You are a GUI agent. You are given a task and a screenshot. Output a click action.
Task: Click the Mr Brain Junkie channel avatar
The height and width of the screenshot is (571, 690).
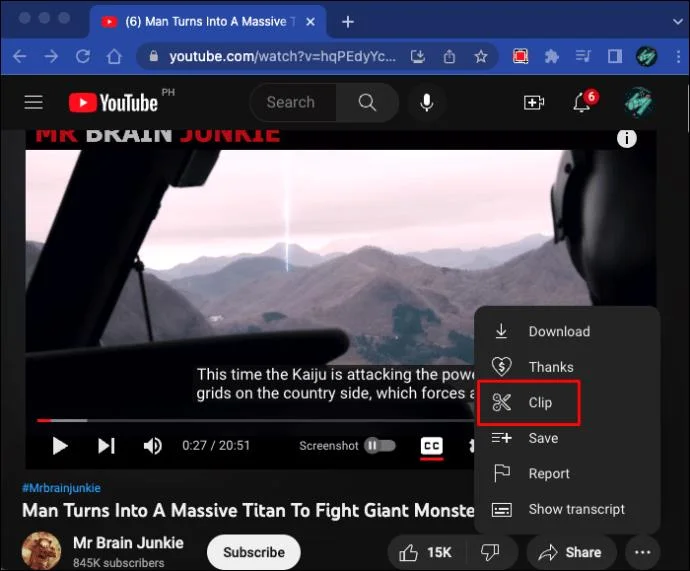(41, 551)
